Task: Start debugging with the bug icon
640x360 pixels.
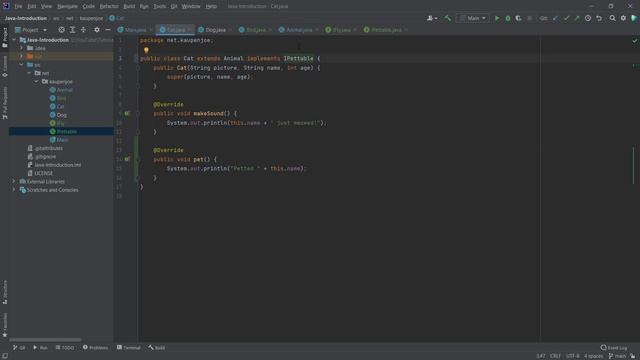Action: point(508,18)
